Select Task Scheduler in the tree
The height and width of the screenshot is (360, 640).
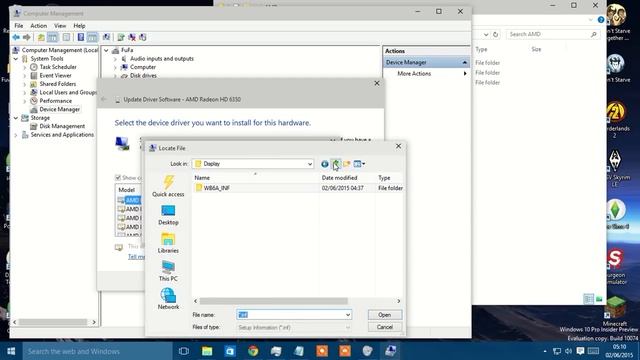click(x=58, y=67)
